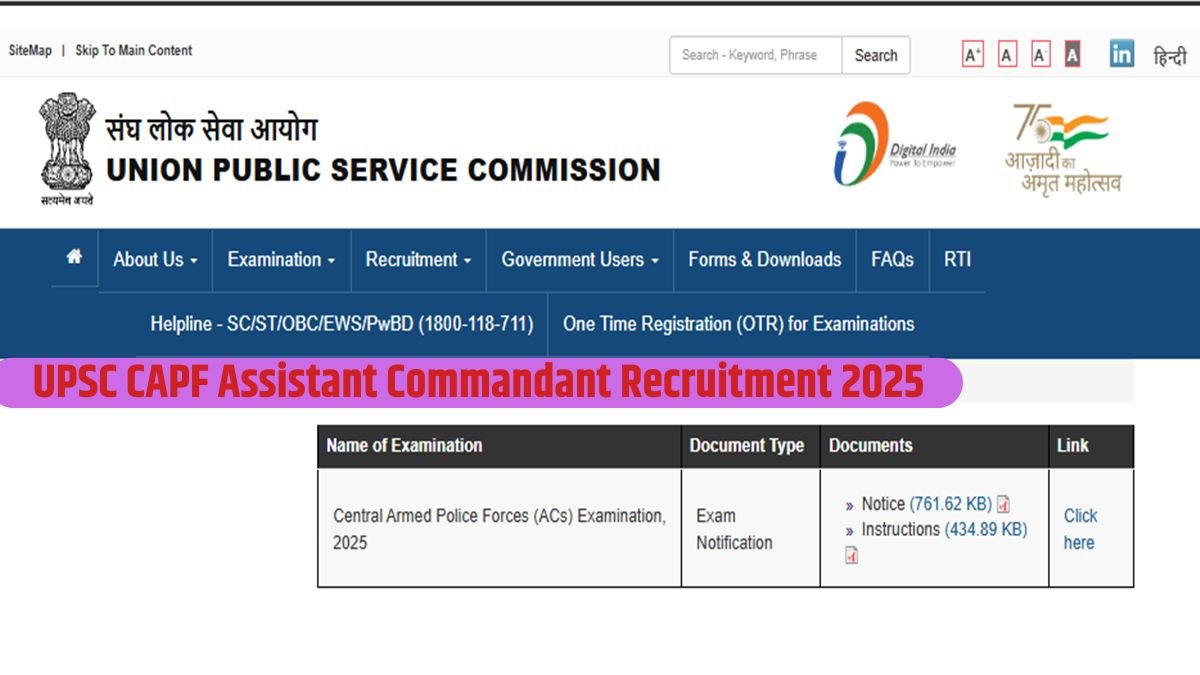1200x675 pixels.
Task: Open the Click here link in the table
Action: 1080,529
